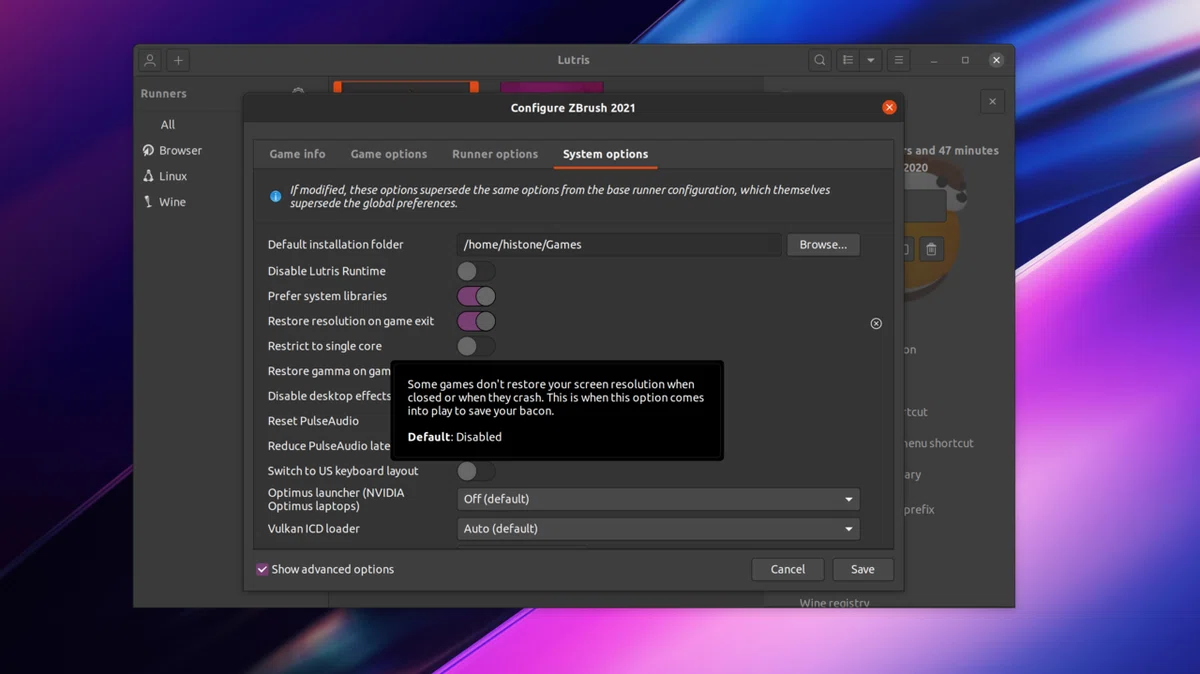Switch to the Runner options tab
Viewport: 1200px width, 674px height.
coord(495,154)
